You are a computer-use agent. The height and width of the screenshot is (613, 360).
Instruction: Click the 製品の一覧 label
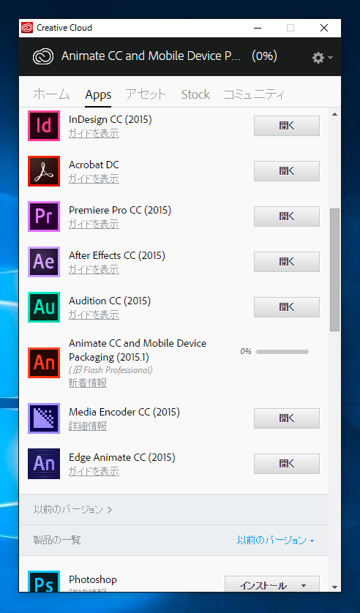click(57, 540)
